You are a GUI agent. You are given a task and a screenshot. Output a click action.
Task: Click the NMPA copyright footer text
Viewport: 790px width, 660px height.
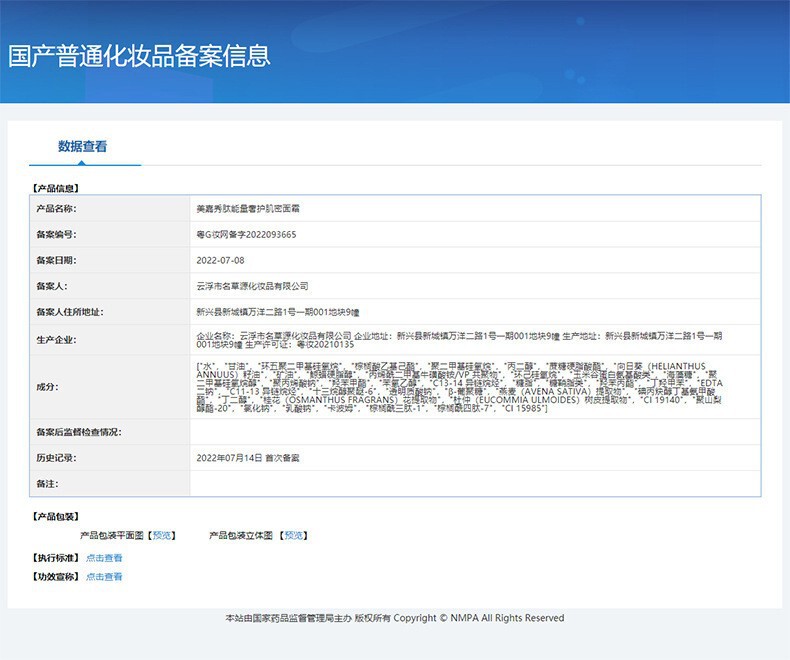(x=394, y=618)
